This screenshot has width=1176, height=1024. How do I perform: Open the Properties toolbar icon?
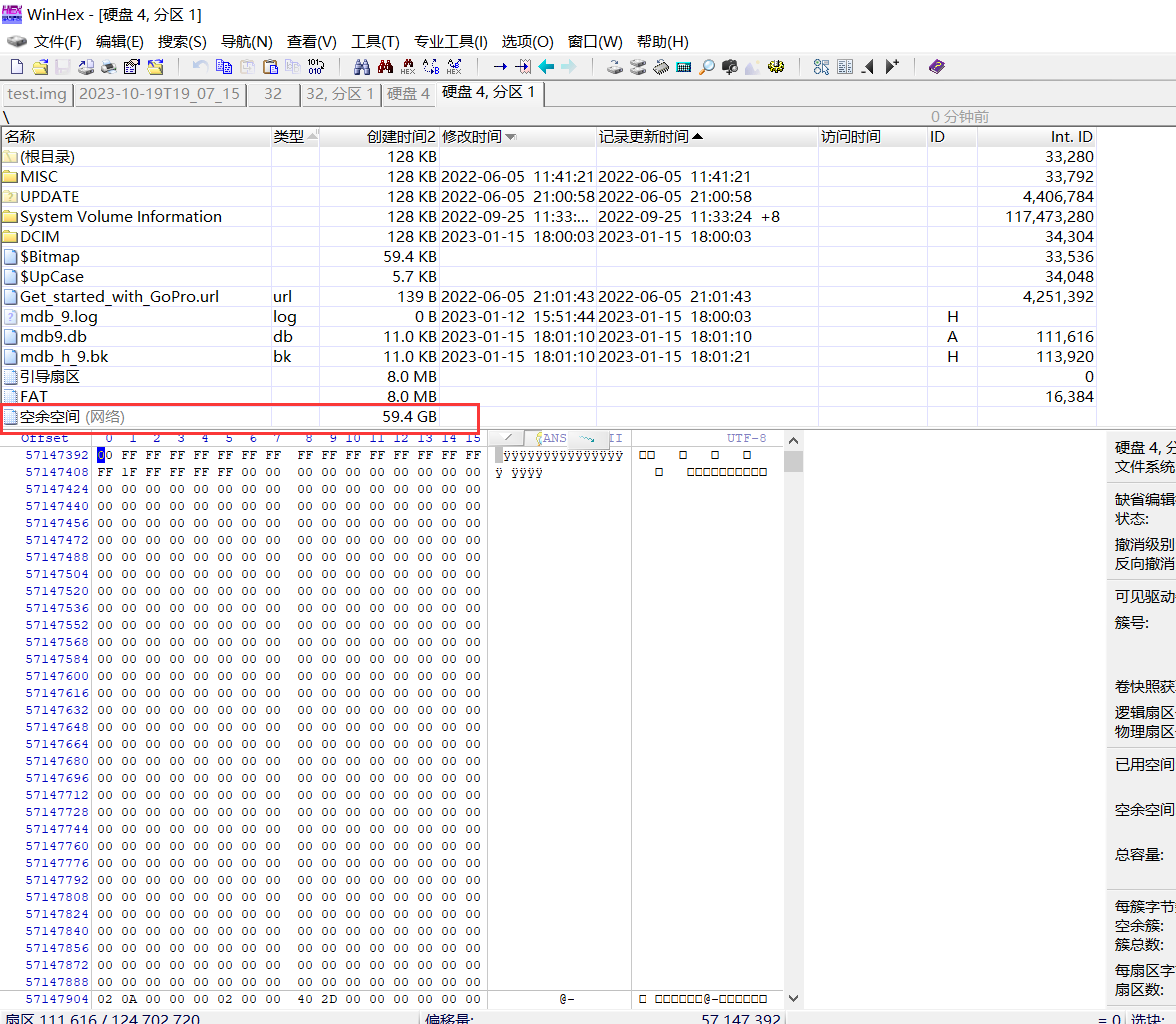(132, 67)
